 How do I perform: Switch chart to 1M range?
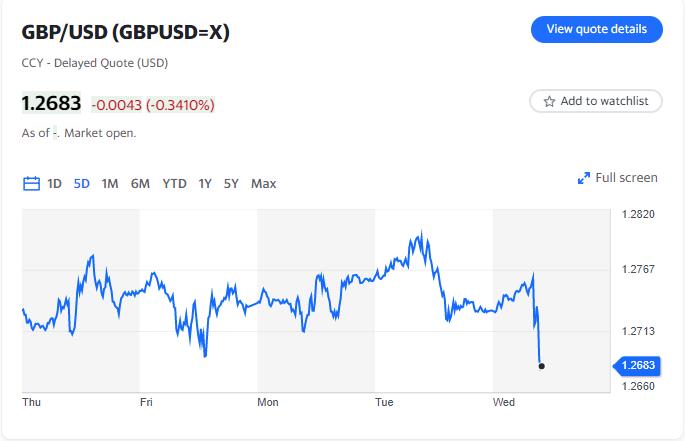tap(110, 183)
